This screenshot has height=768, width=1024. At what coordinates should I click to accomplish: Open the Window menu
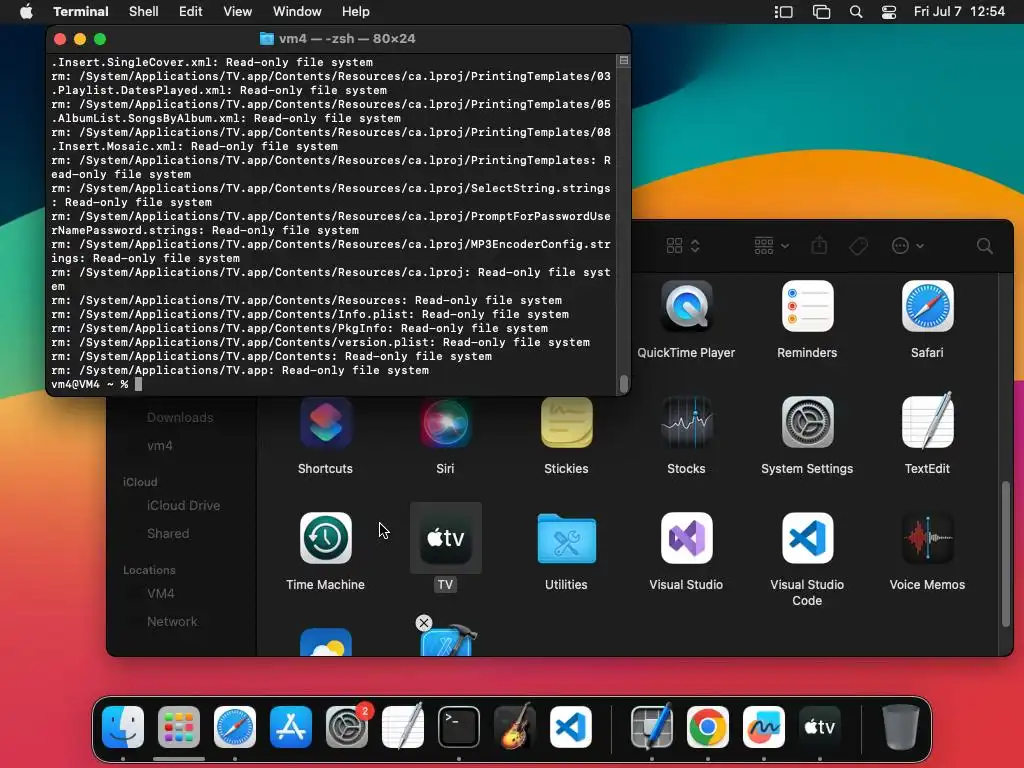click(297, 12)
